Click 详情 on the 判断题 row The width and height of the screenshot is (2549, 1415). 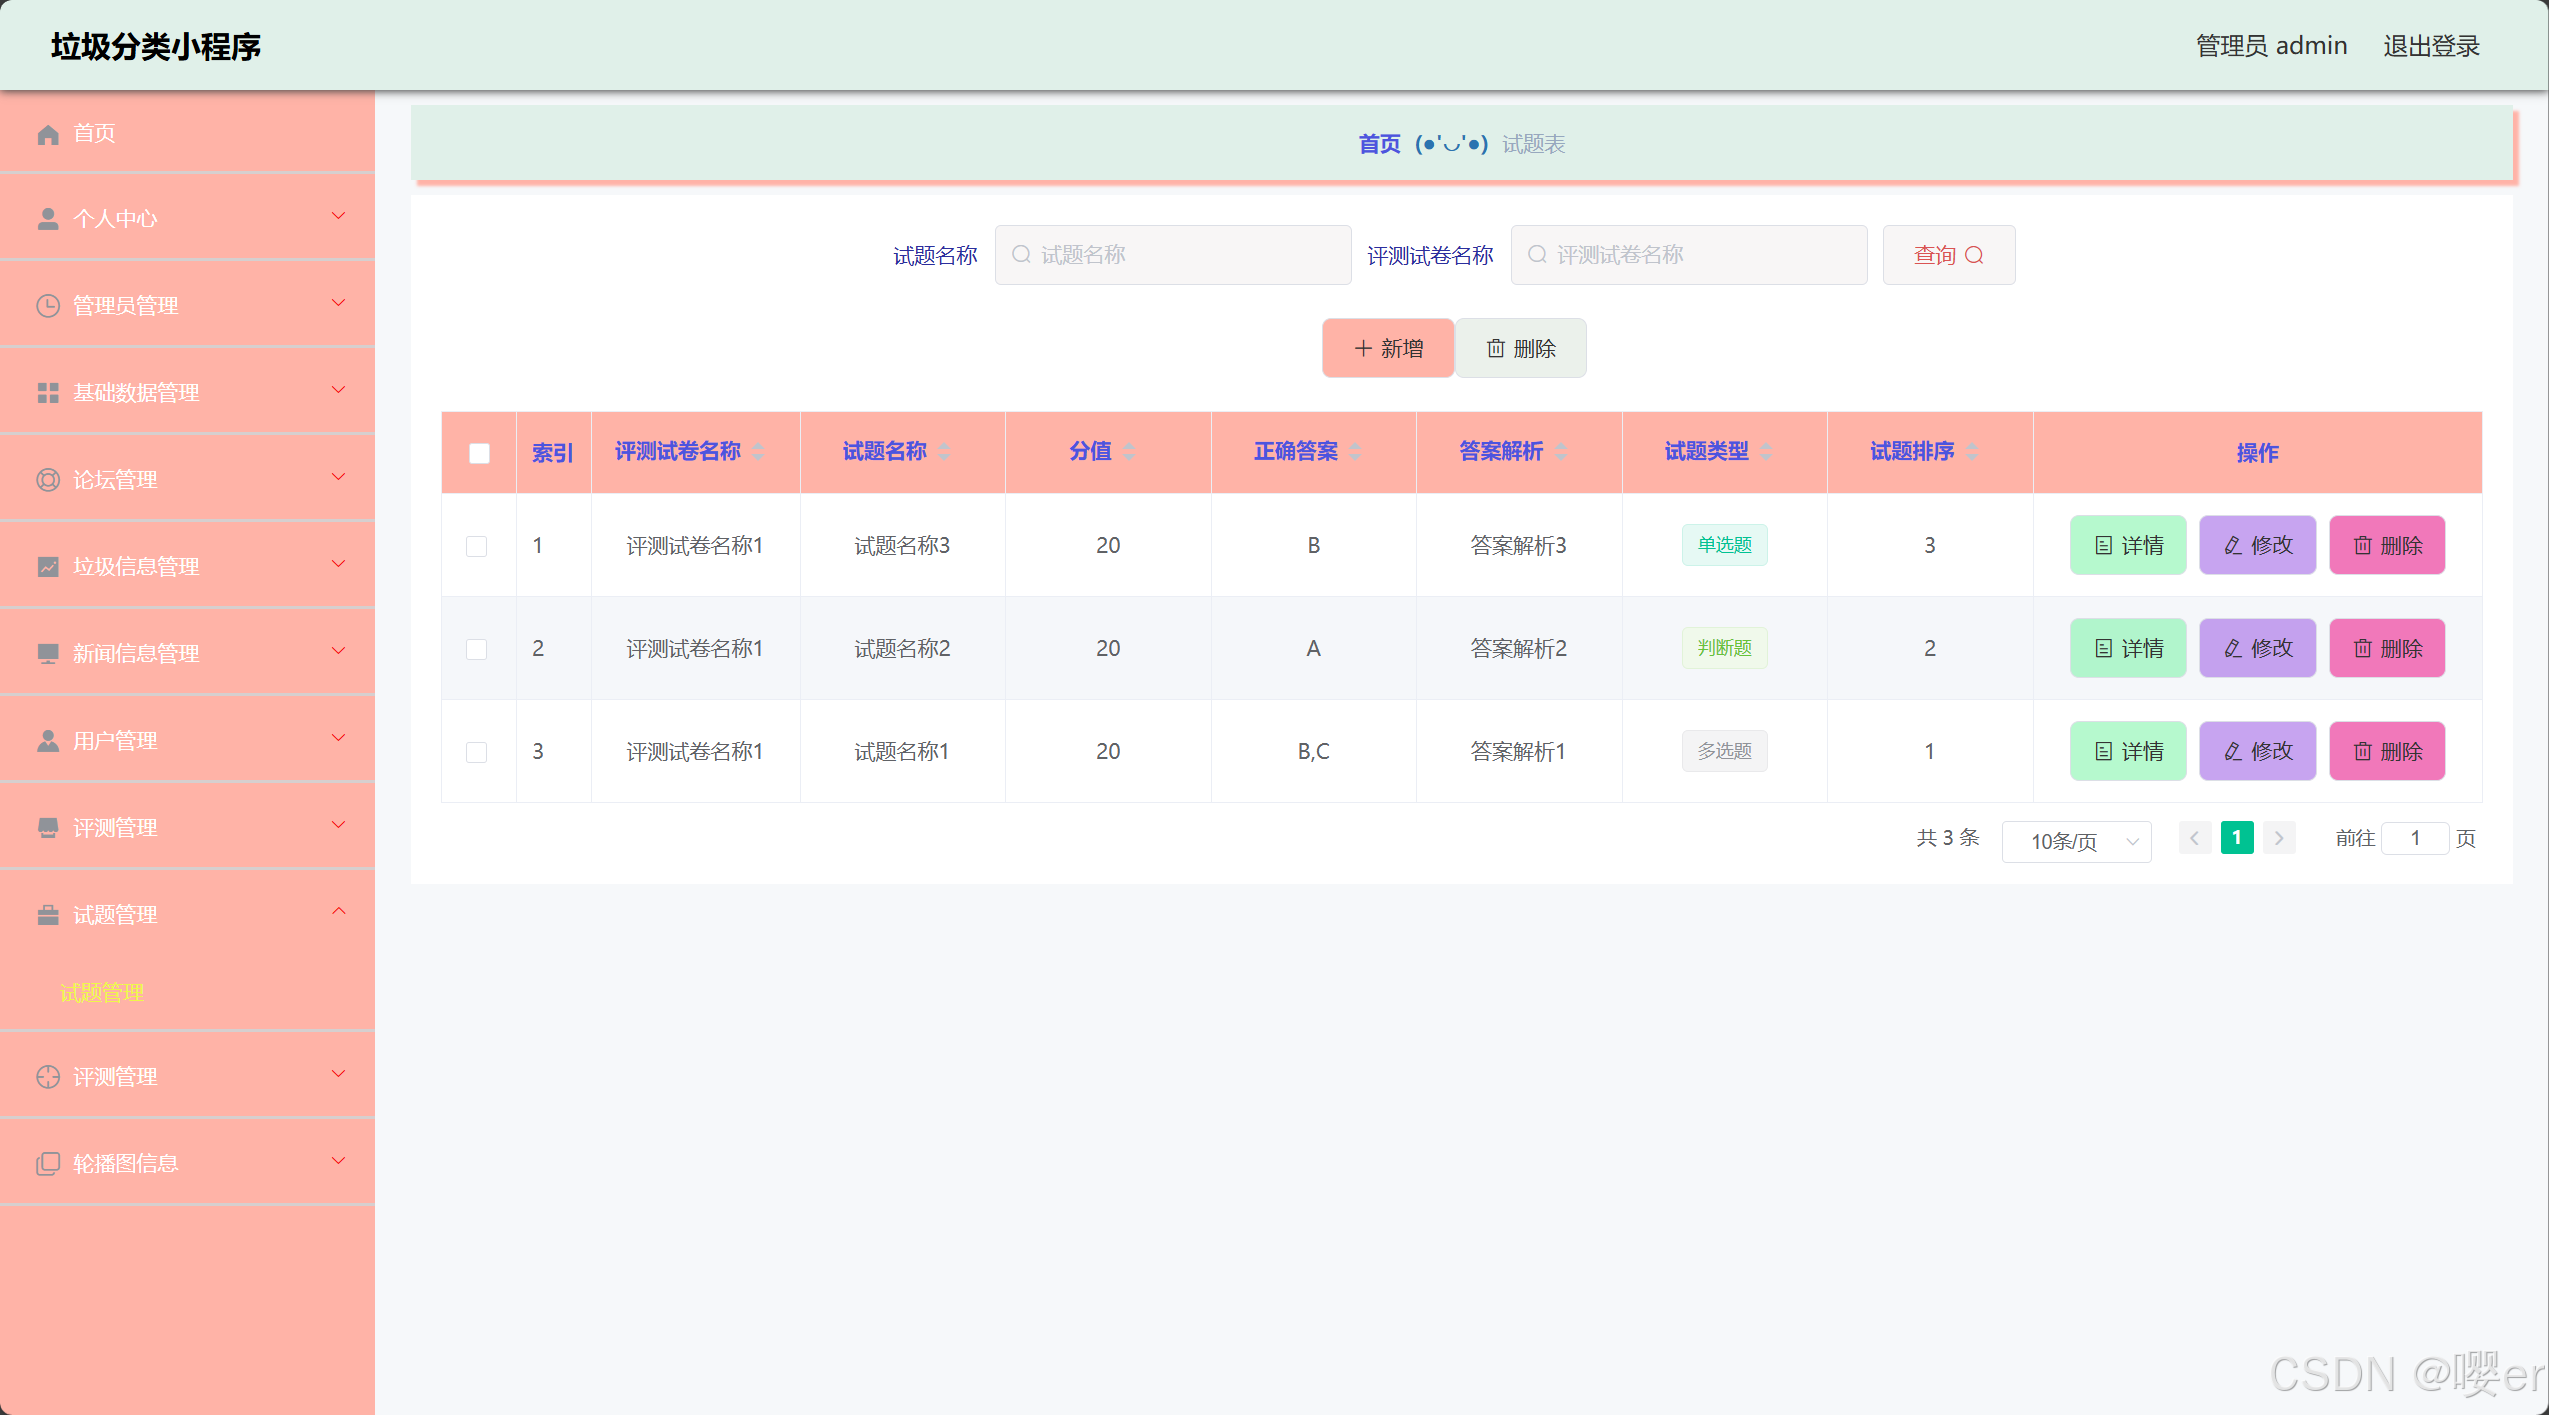pyautogui.click(x=2127, y=648)
